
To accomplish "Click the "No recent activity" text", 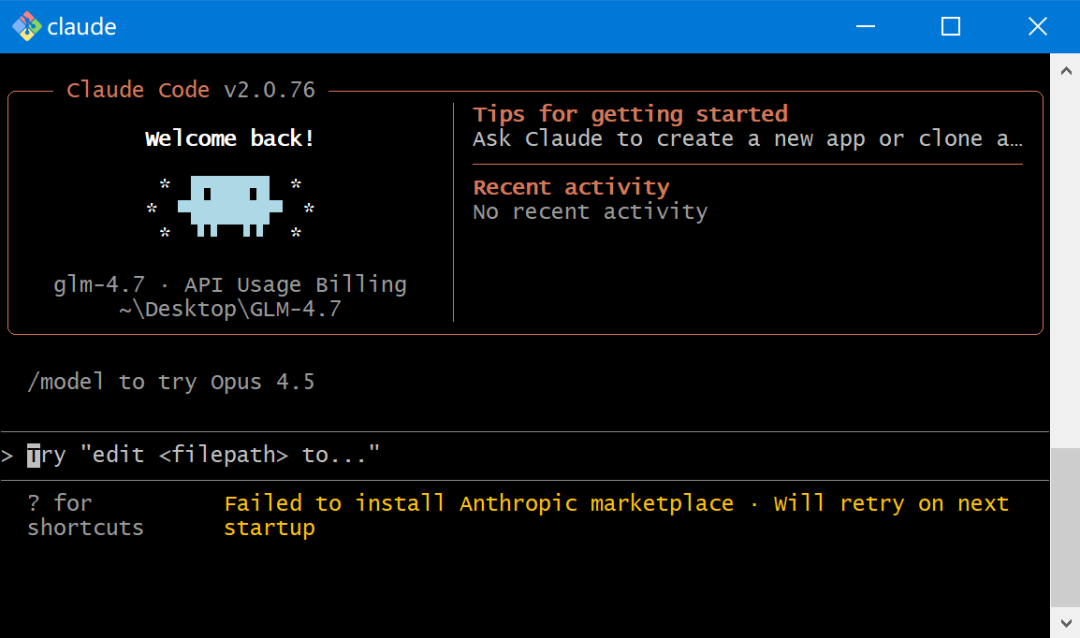I will tap(590, 212).
